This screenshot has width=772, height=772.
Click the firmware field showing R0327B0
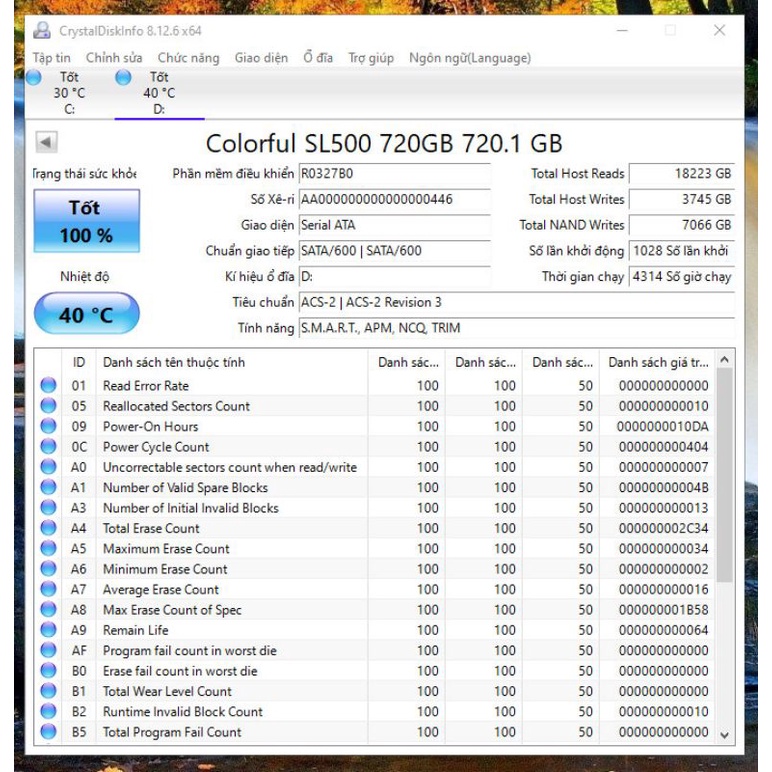point(394,173)
